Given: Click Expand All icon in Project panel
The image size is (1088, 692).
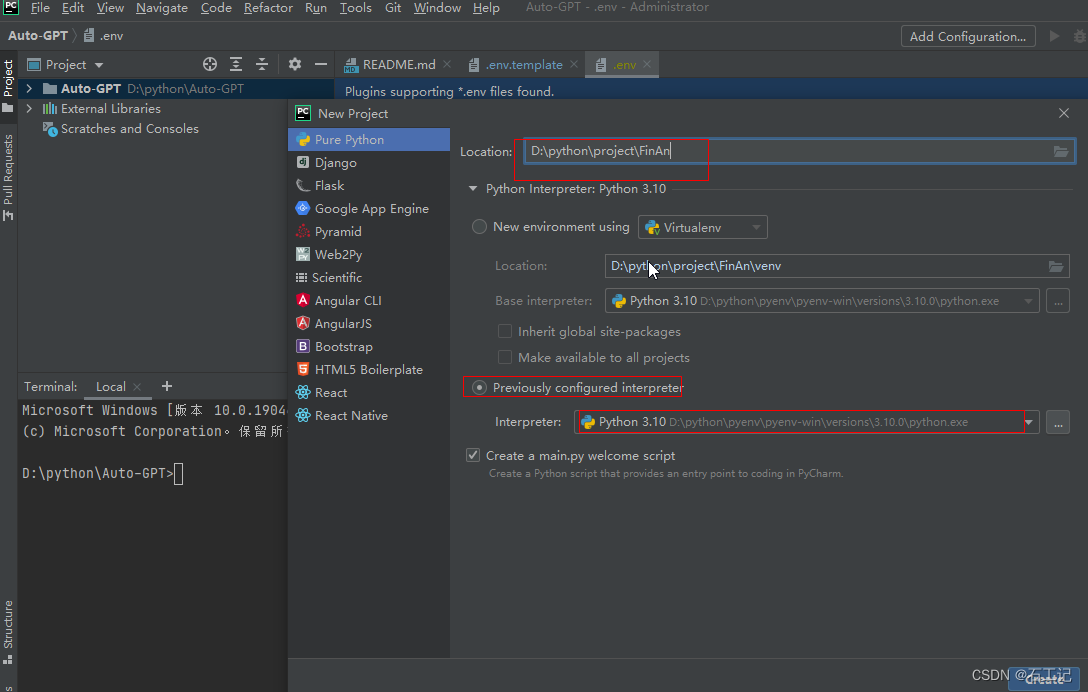Looking at the screenshot, I should click(236, 65).
